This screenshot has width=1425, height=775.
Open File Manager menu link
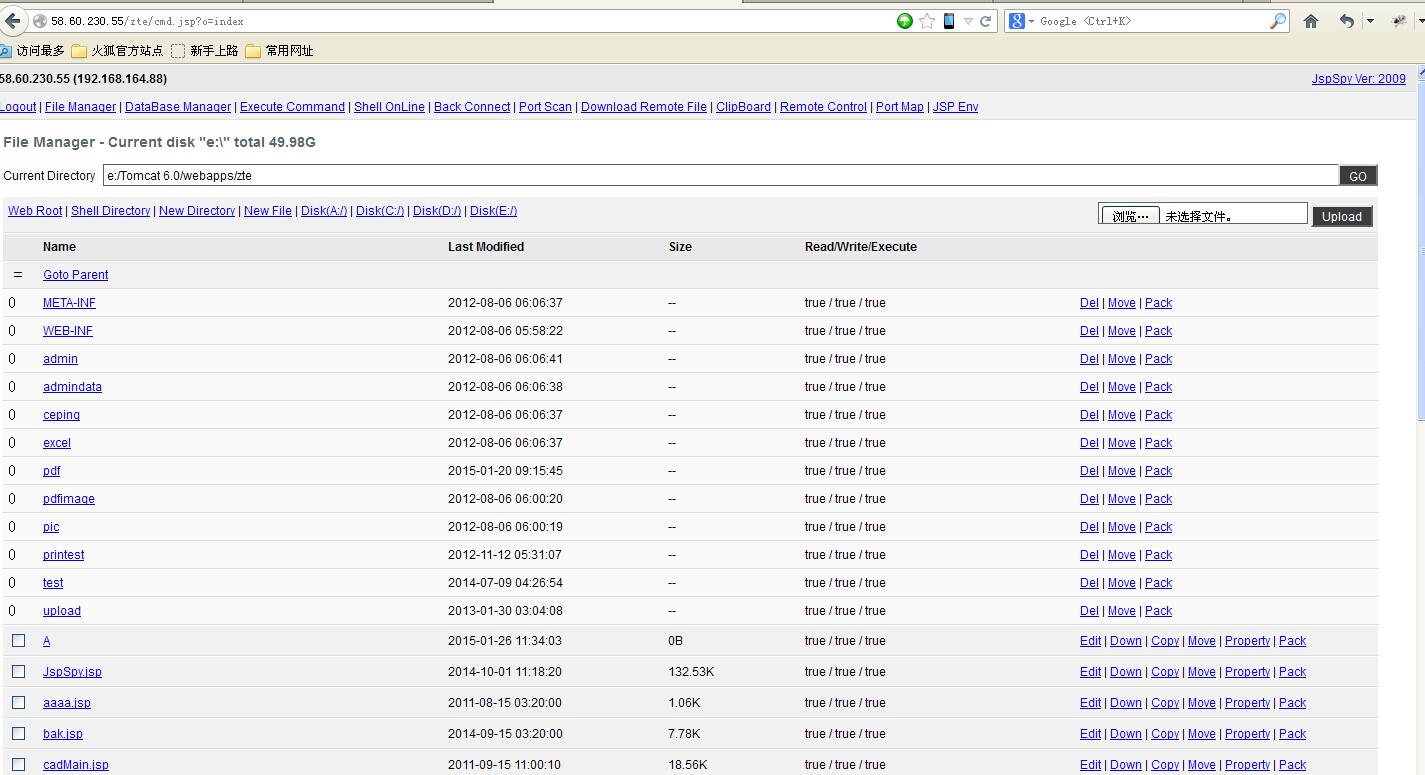[80, 107]
